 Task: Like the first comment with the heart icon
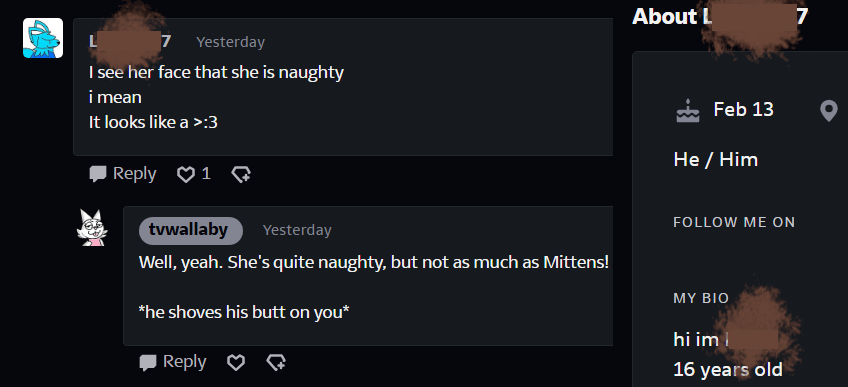coord(186,174)
